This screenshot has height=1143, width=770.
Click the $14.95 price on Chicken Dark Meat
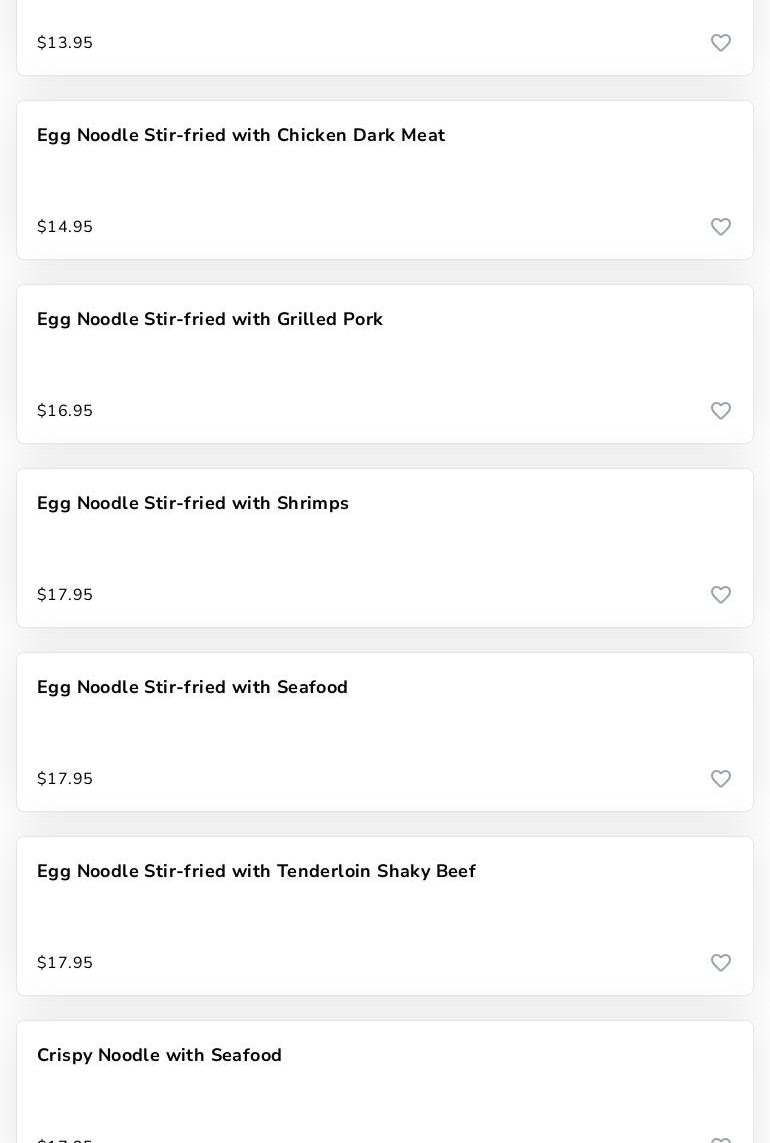click(65, 227)
